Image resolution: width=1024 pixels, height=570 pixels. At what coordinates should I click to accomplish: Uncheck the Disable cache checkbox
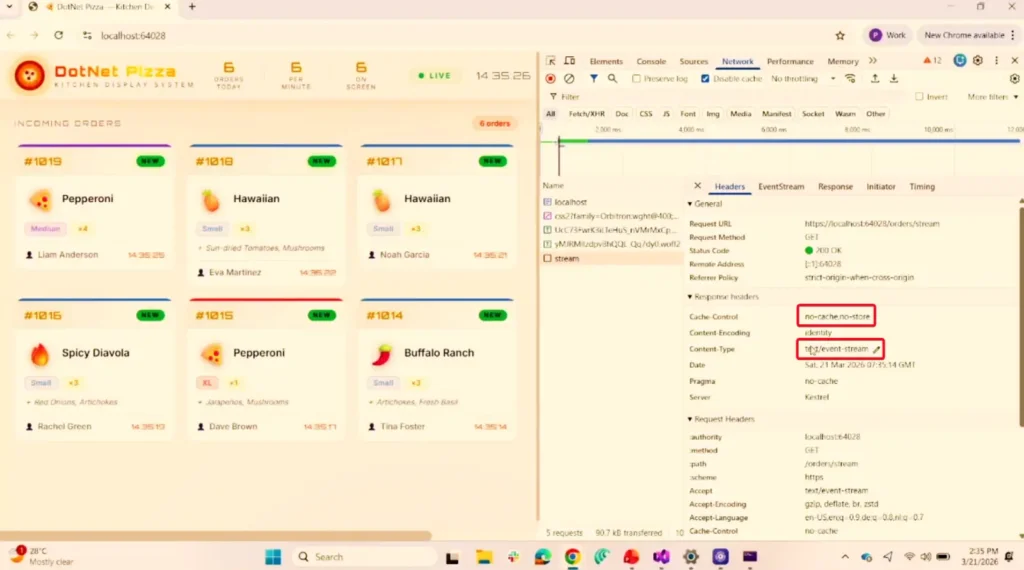tap(705, 79)
